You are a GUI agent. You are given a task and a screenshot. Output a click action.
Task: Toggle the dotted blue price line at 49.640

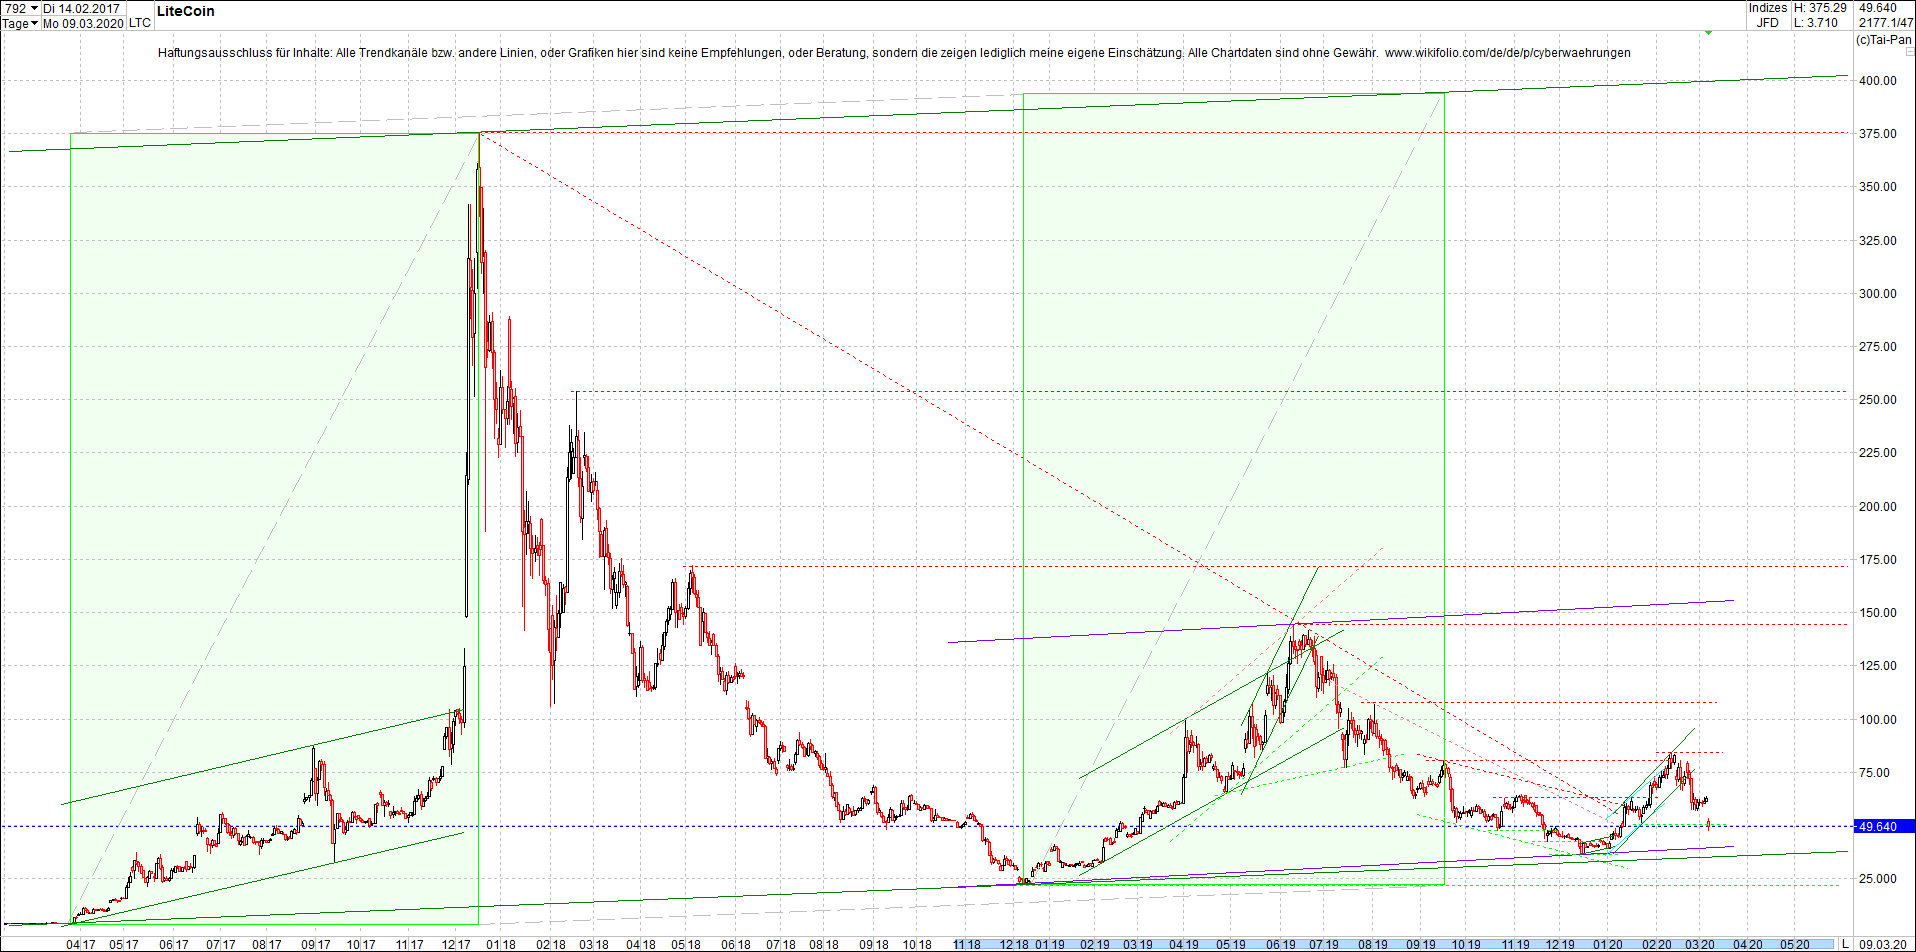pos(900,826)
